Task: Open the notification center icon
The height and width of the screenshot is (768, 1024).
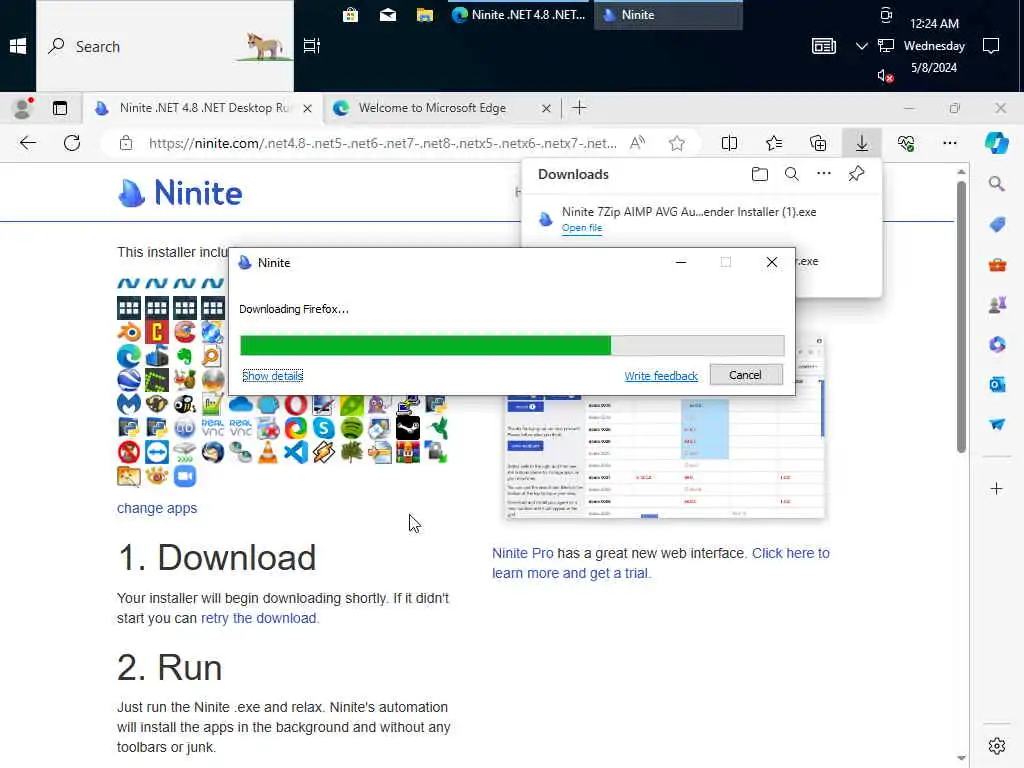Action: click(x=991, y=46)
